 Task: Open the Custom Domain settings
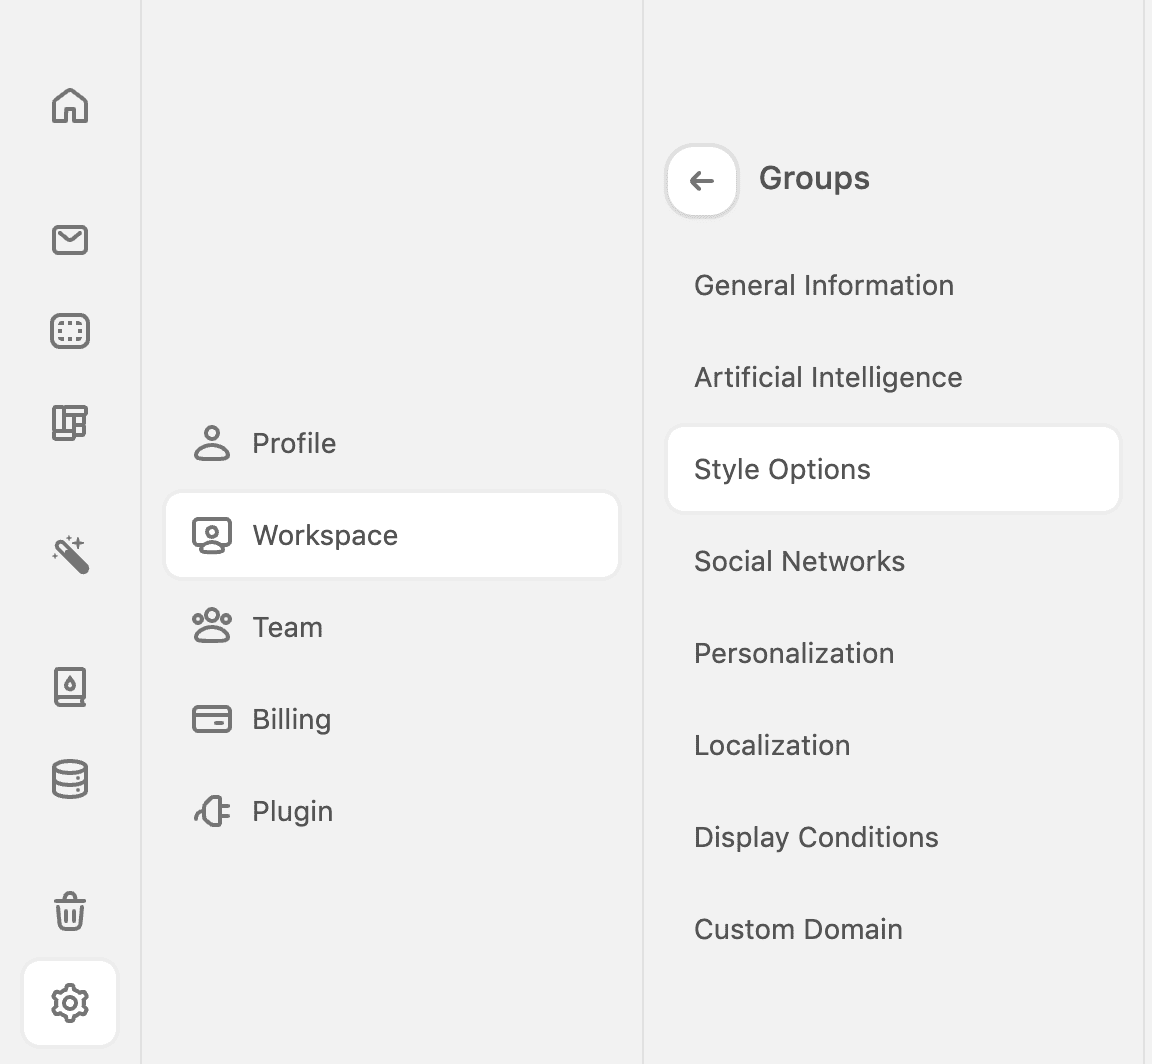(798, 929)
